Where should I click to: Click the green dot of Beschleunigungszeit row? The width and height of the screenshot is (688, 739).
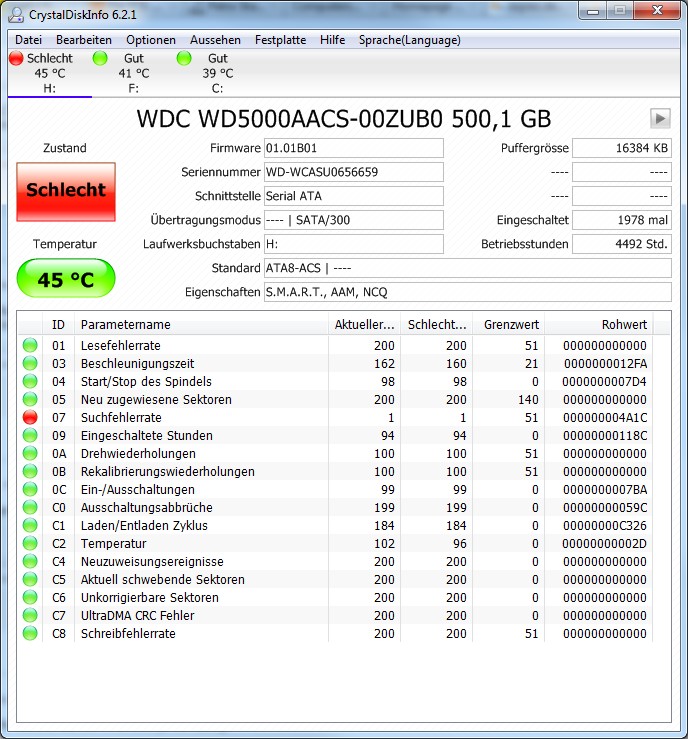pos(30,363)
